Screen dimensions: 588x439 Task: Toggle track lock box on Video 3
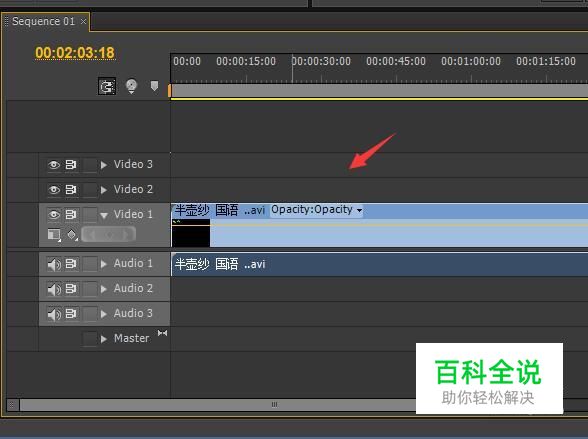[90, 165]
